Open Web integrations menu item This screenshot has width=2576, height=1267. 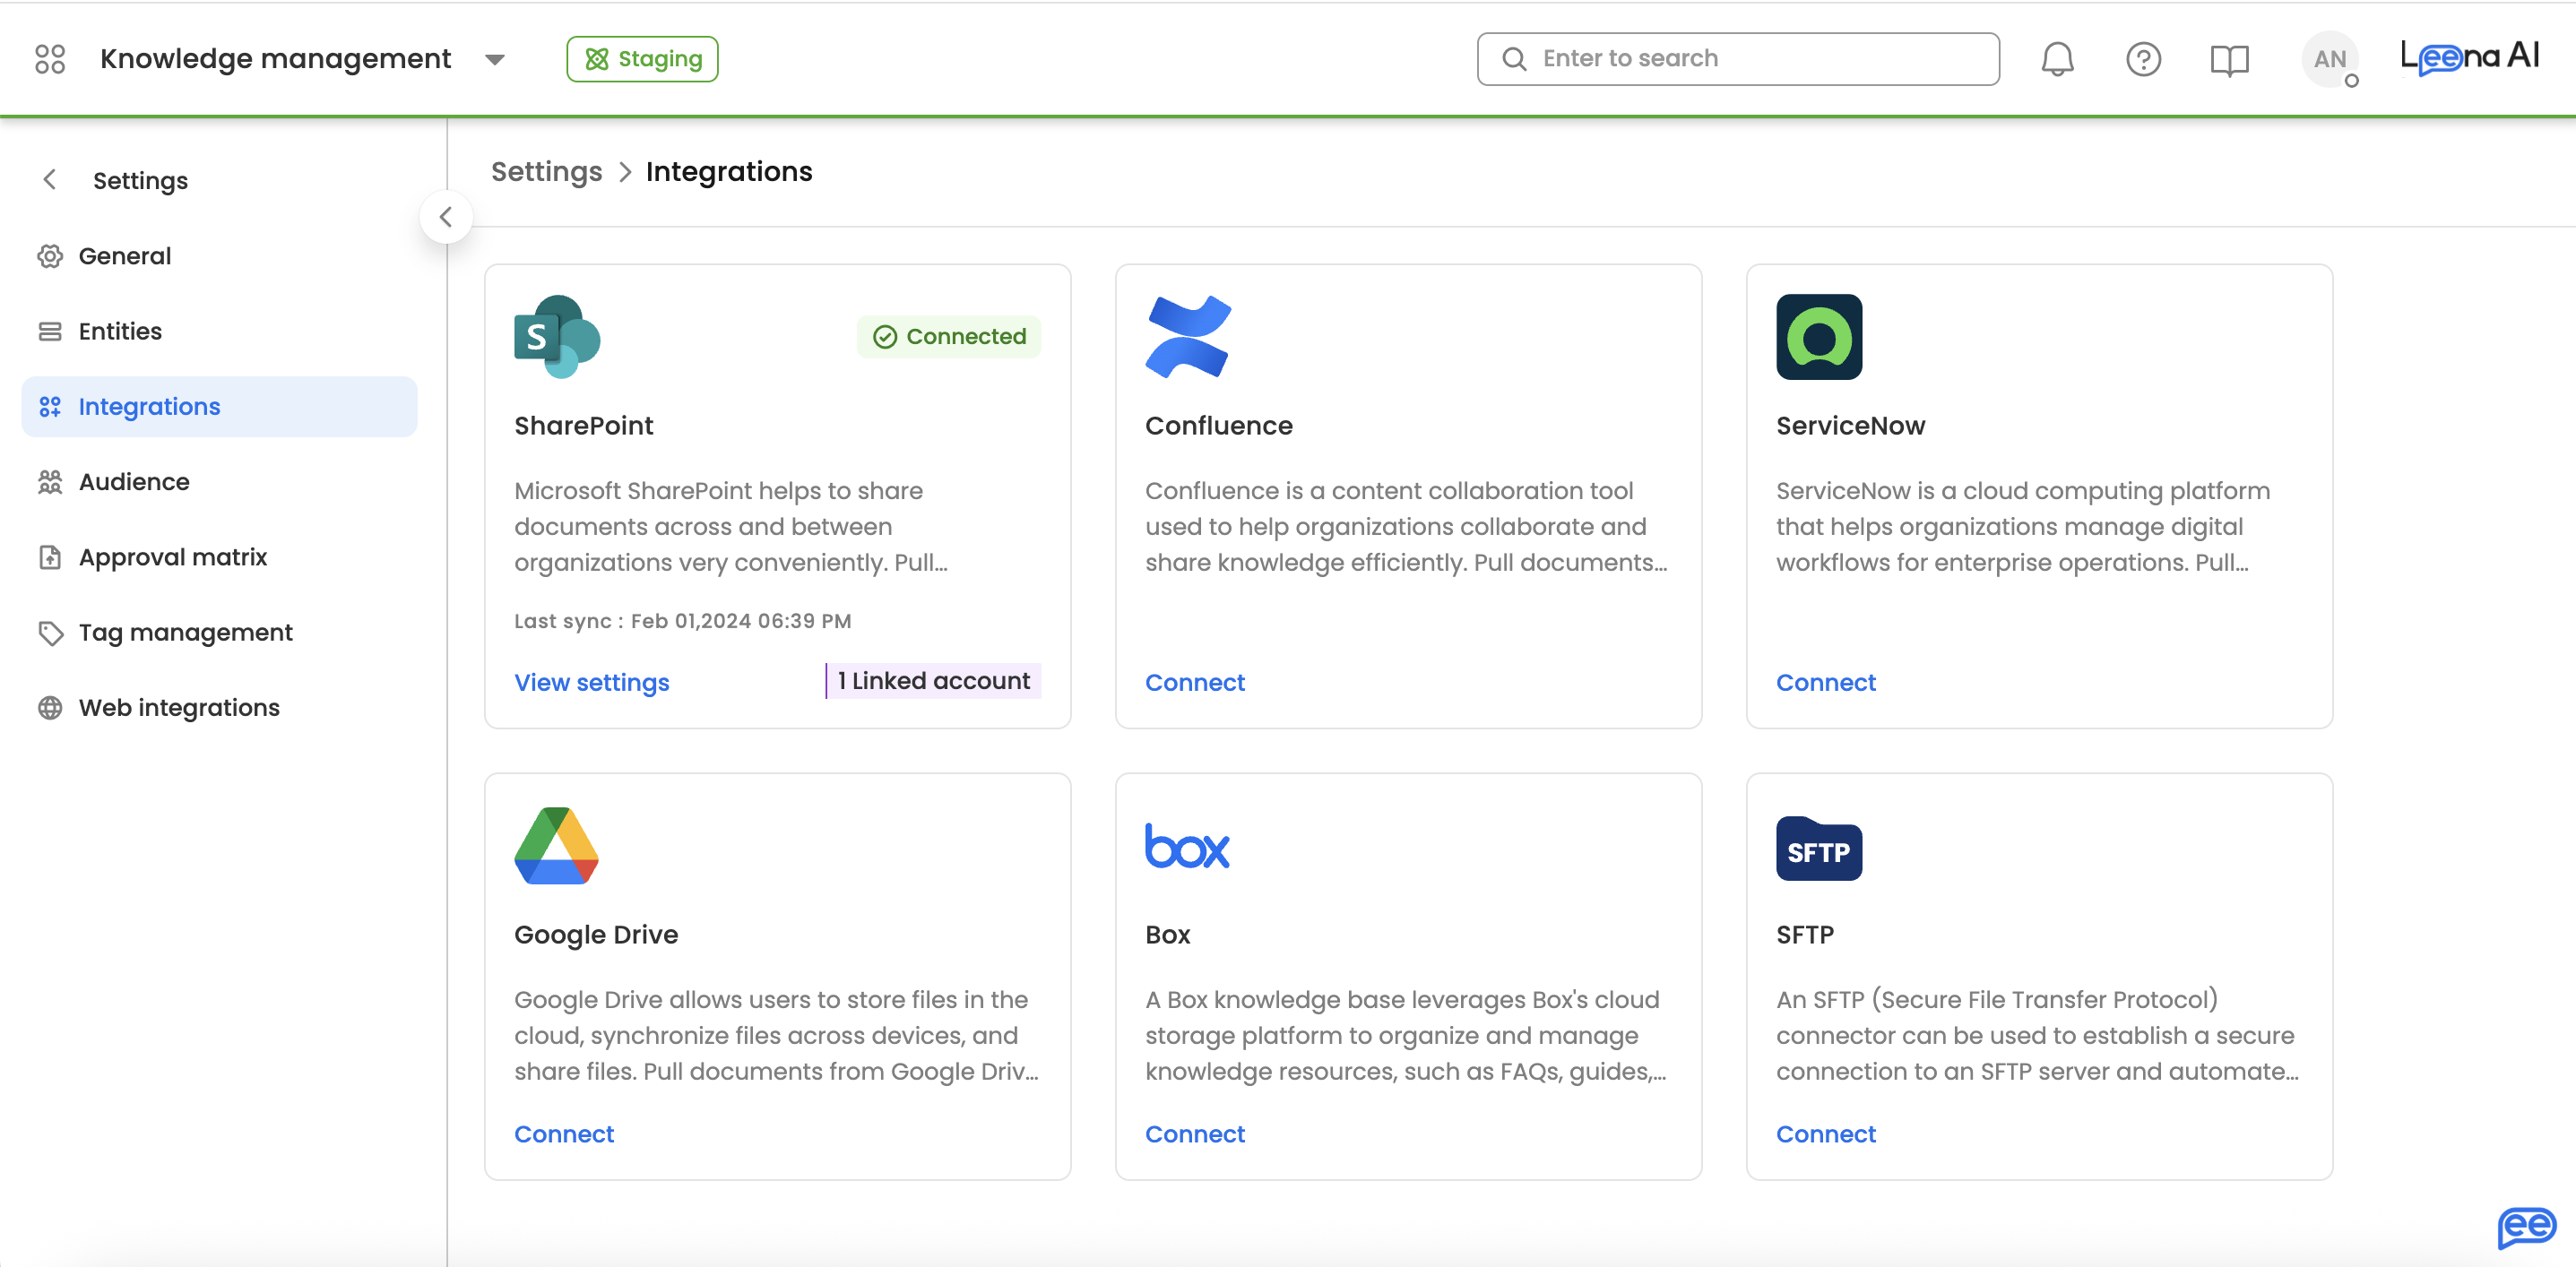[179, 707]
